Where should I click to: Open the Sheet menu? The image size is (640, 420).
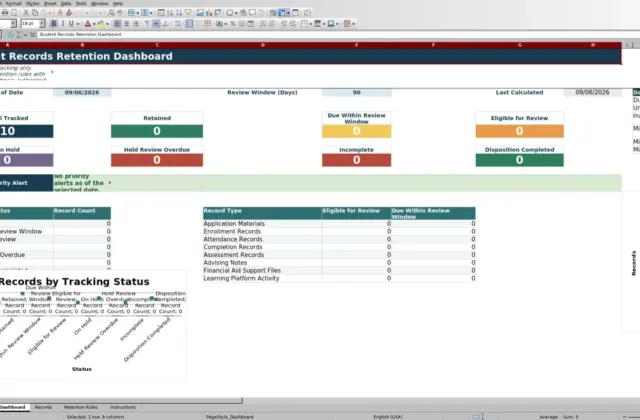[50, 3]
